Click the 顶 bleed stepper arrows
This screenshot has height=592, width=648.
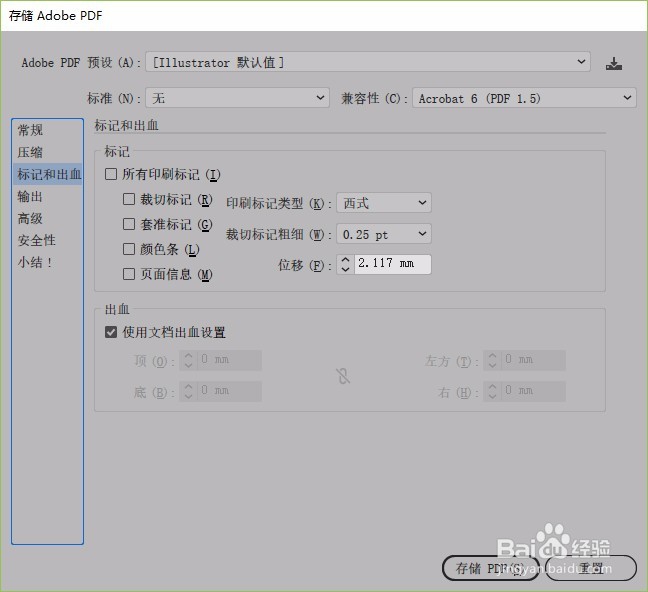coord(188,360)
